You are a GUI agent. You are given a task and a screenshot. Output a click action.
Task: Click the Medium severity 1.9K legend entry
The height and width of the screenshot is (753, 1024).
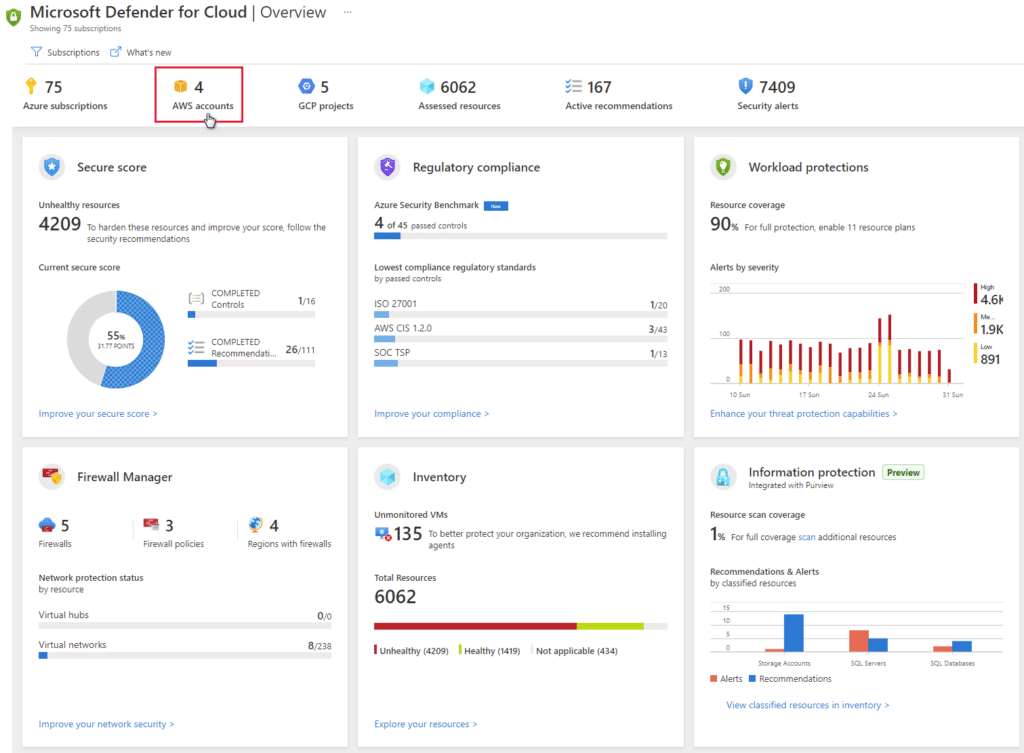pos(989,325)
